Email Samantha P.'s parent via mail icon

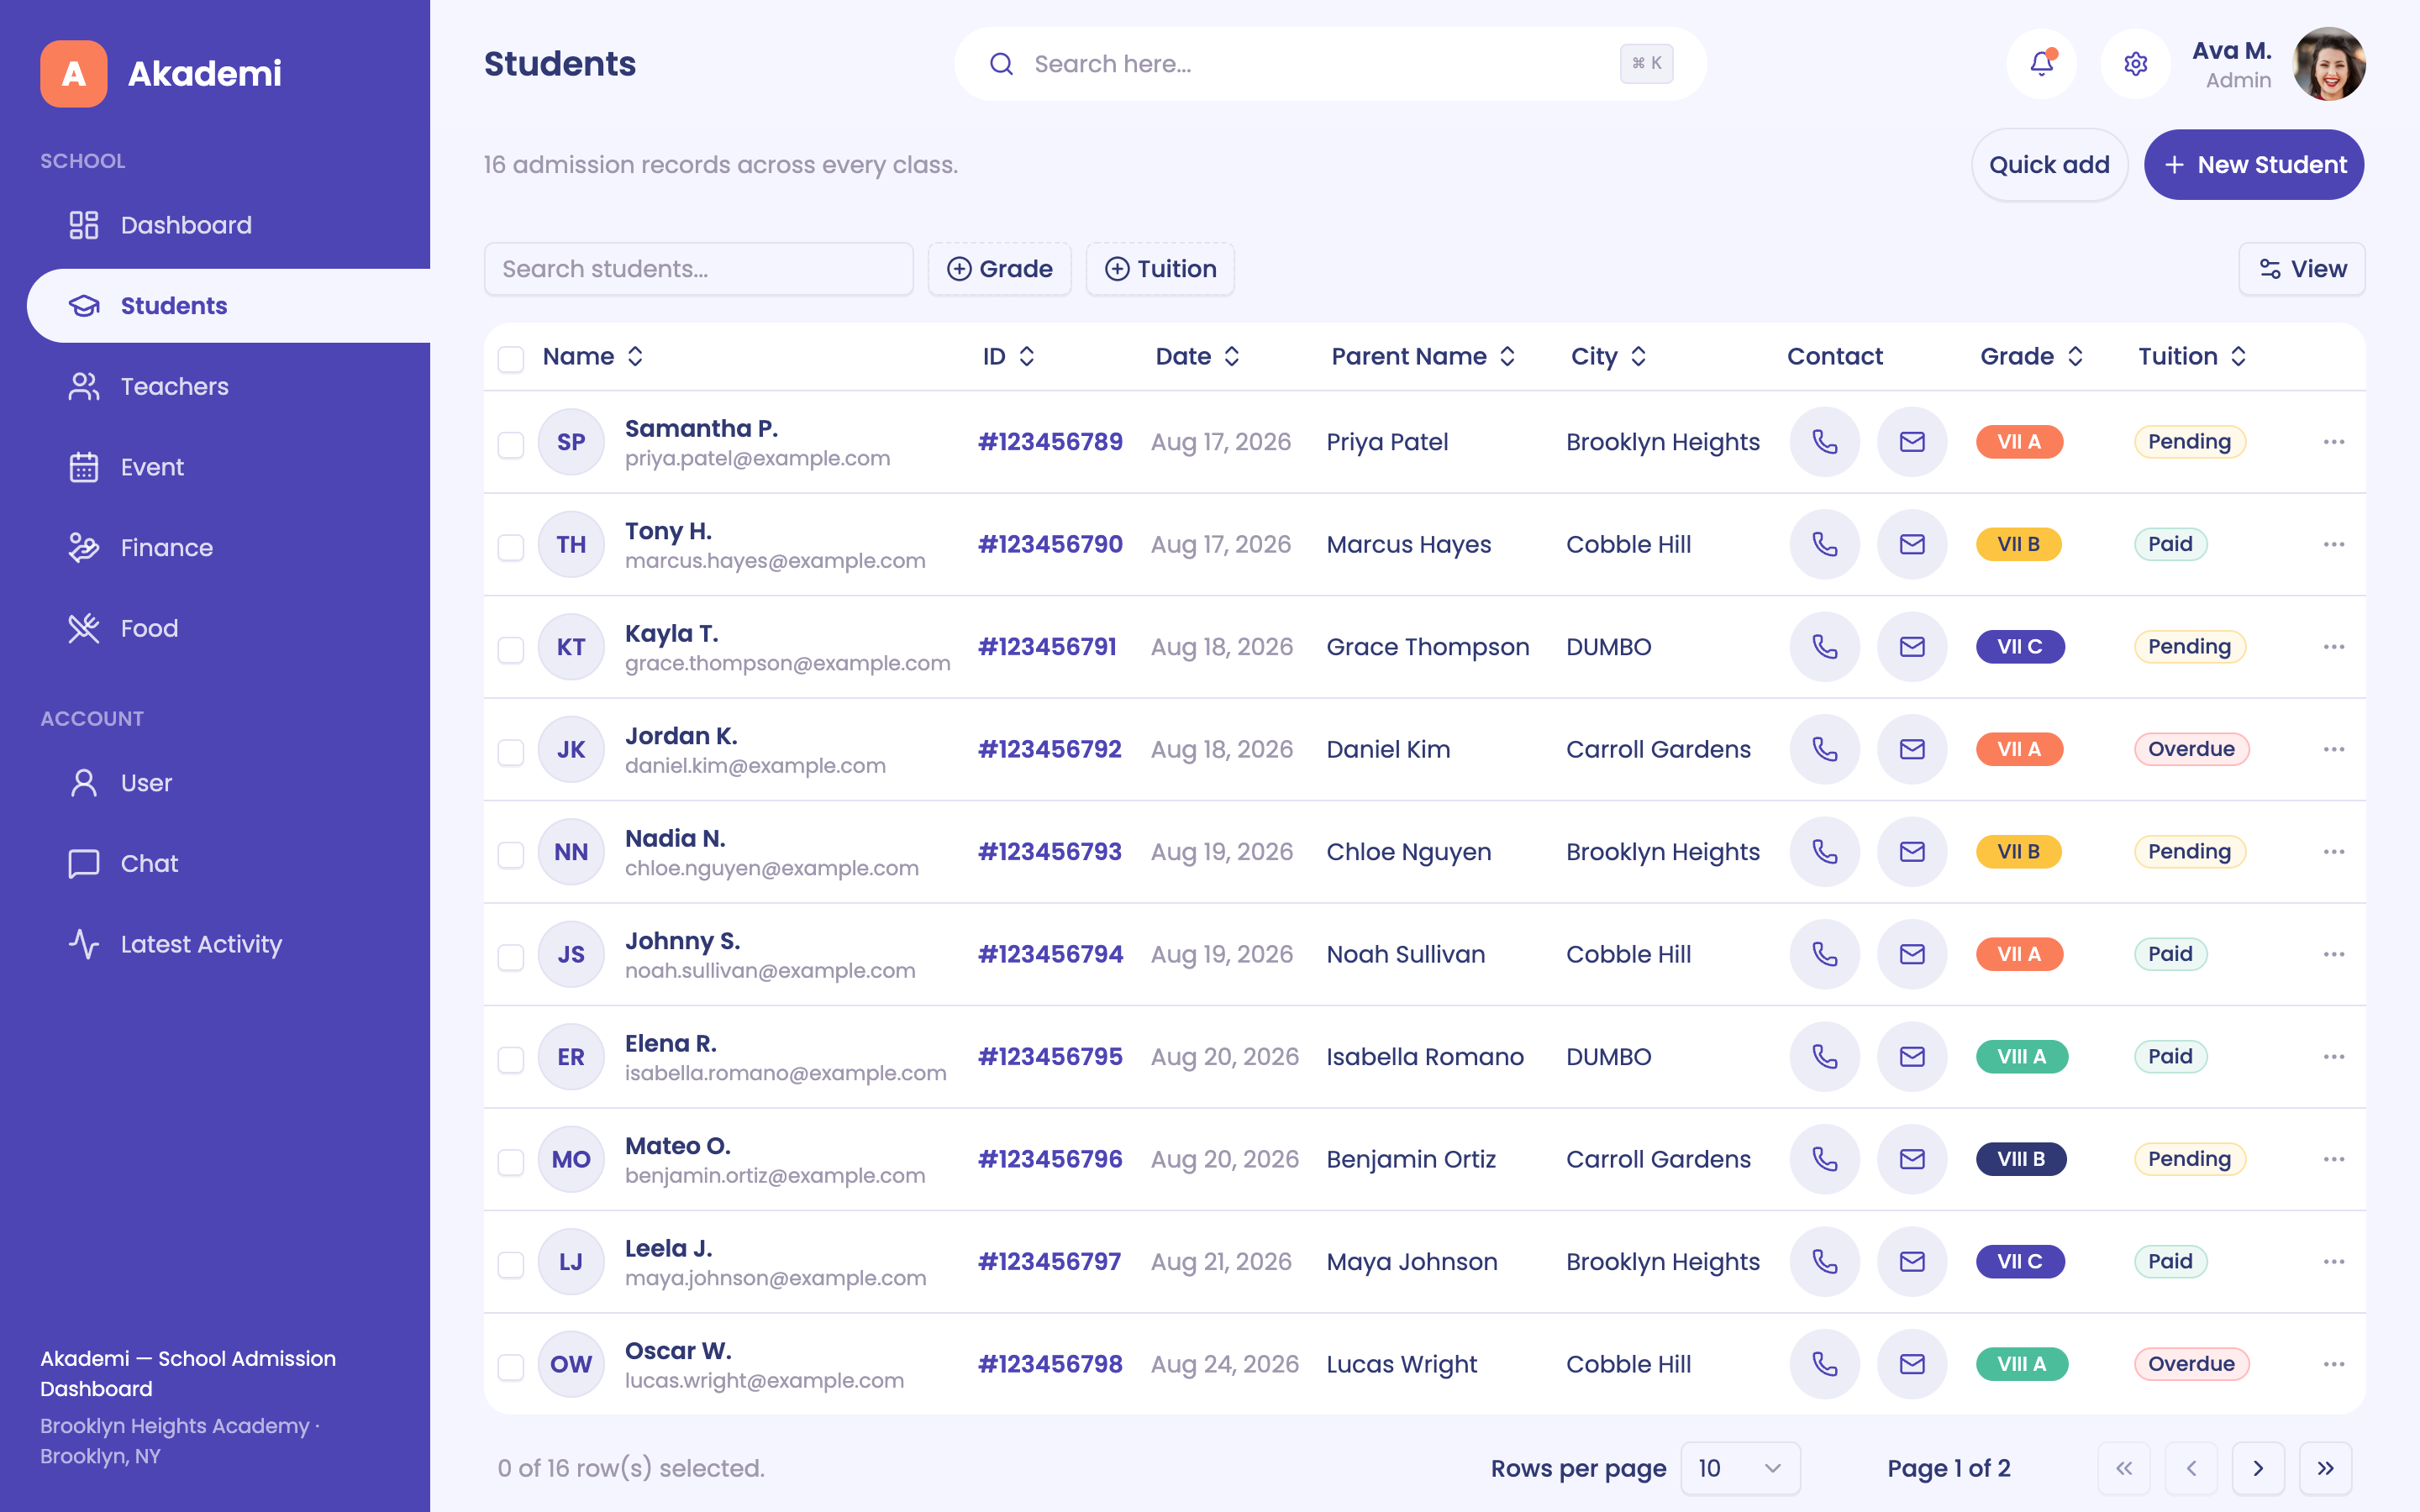pos(1912,442)
